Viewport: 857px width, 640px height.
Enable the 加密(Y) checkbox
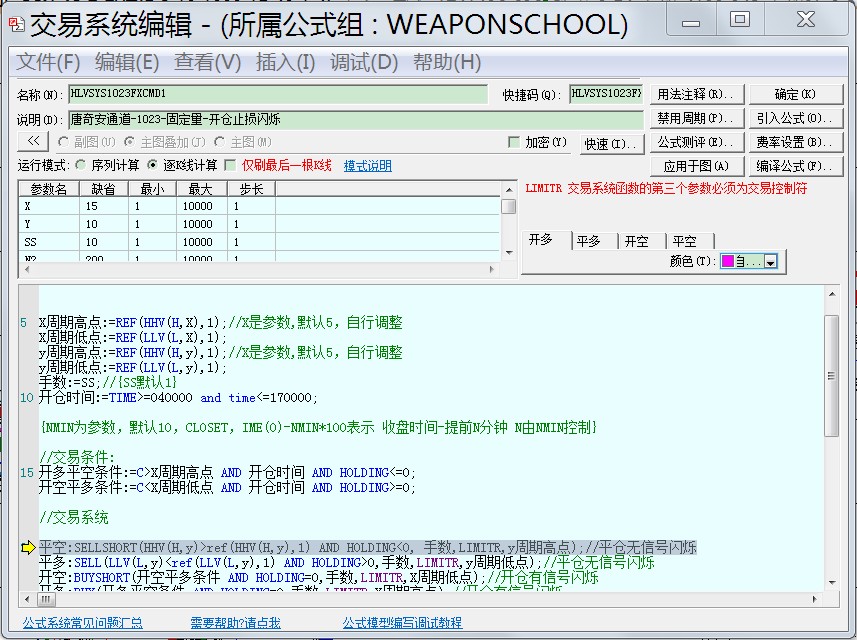514,142
